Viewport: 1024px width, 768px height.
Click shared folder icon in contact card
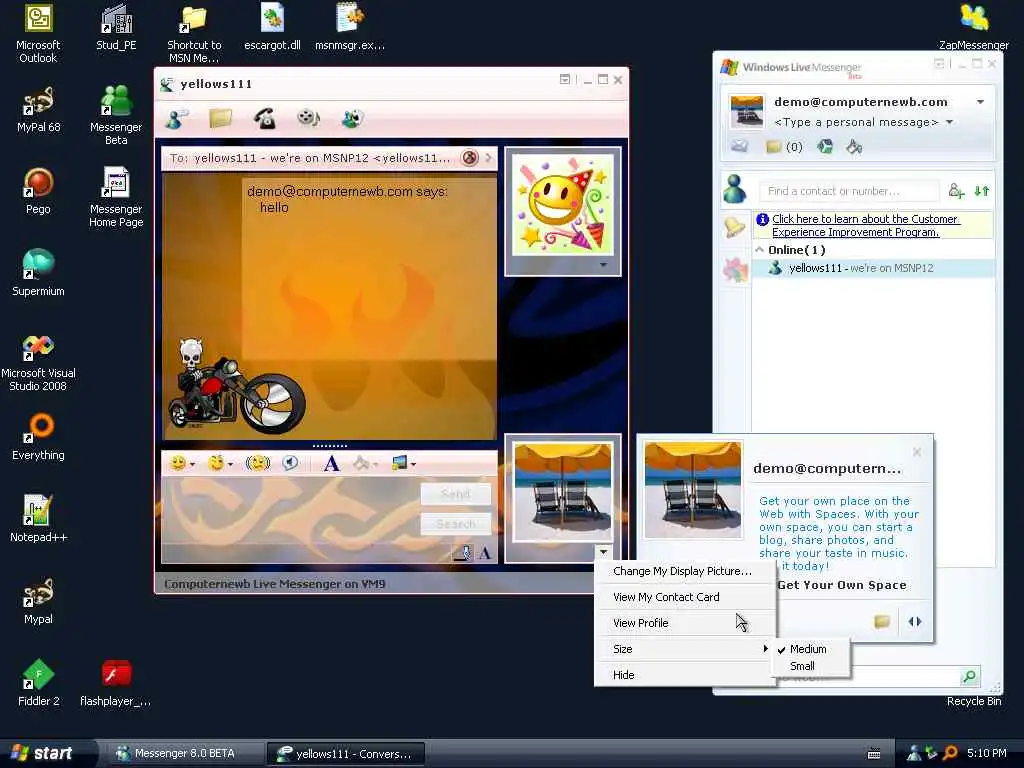pos(882,622)
